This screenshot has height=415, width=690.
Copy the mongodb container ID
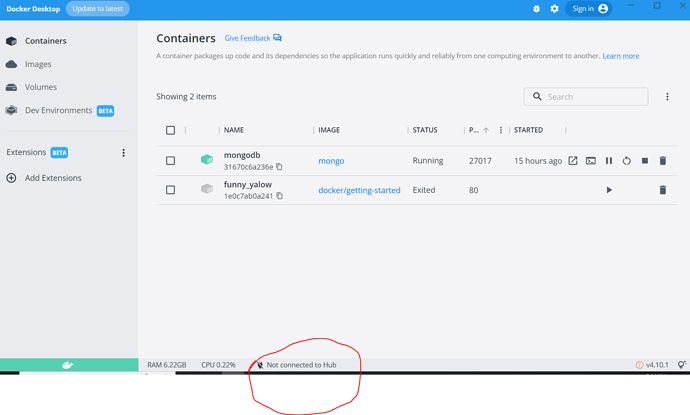[279, 167]
